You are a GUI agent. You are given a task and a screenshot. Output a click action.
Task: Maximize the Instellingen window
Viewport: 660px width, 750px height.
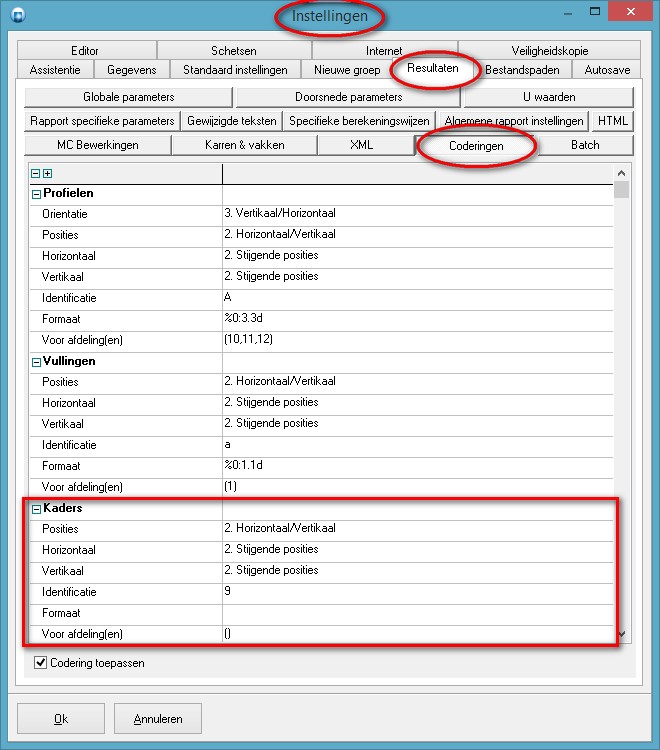tap(594, 12)
